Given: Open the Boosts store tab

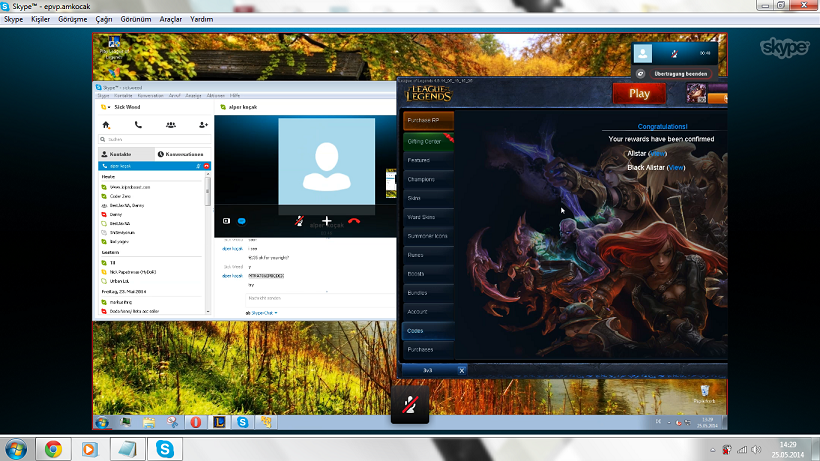Looking at the screenshot, I should pyautogui.click(x=428, y=274).
